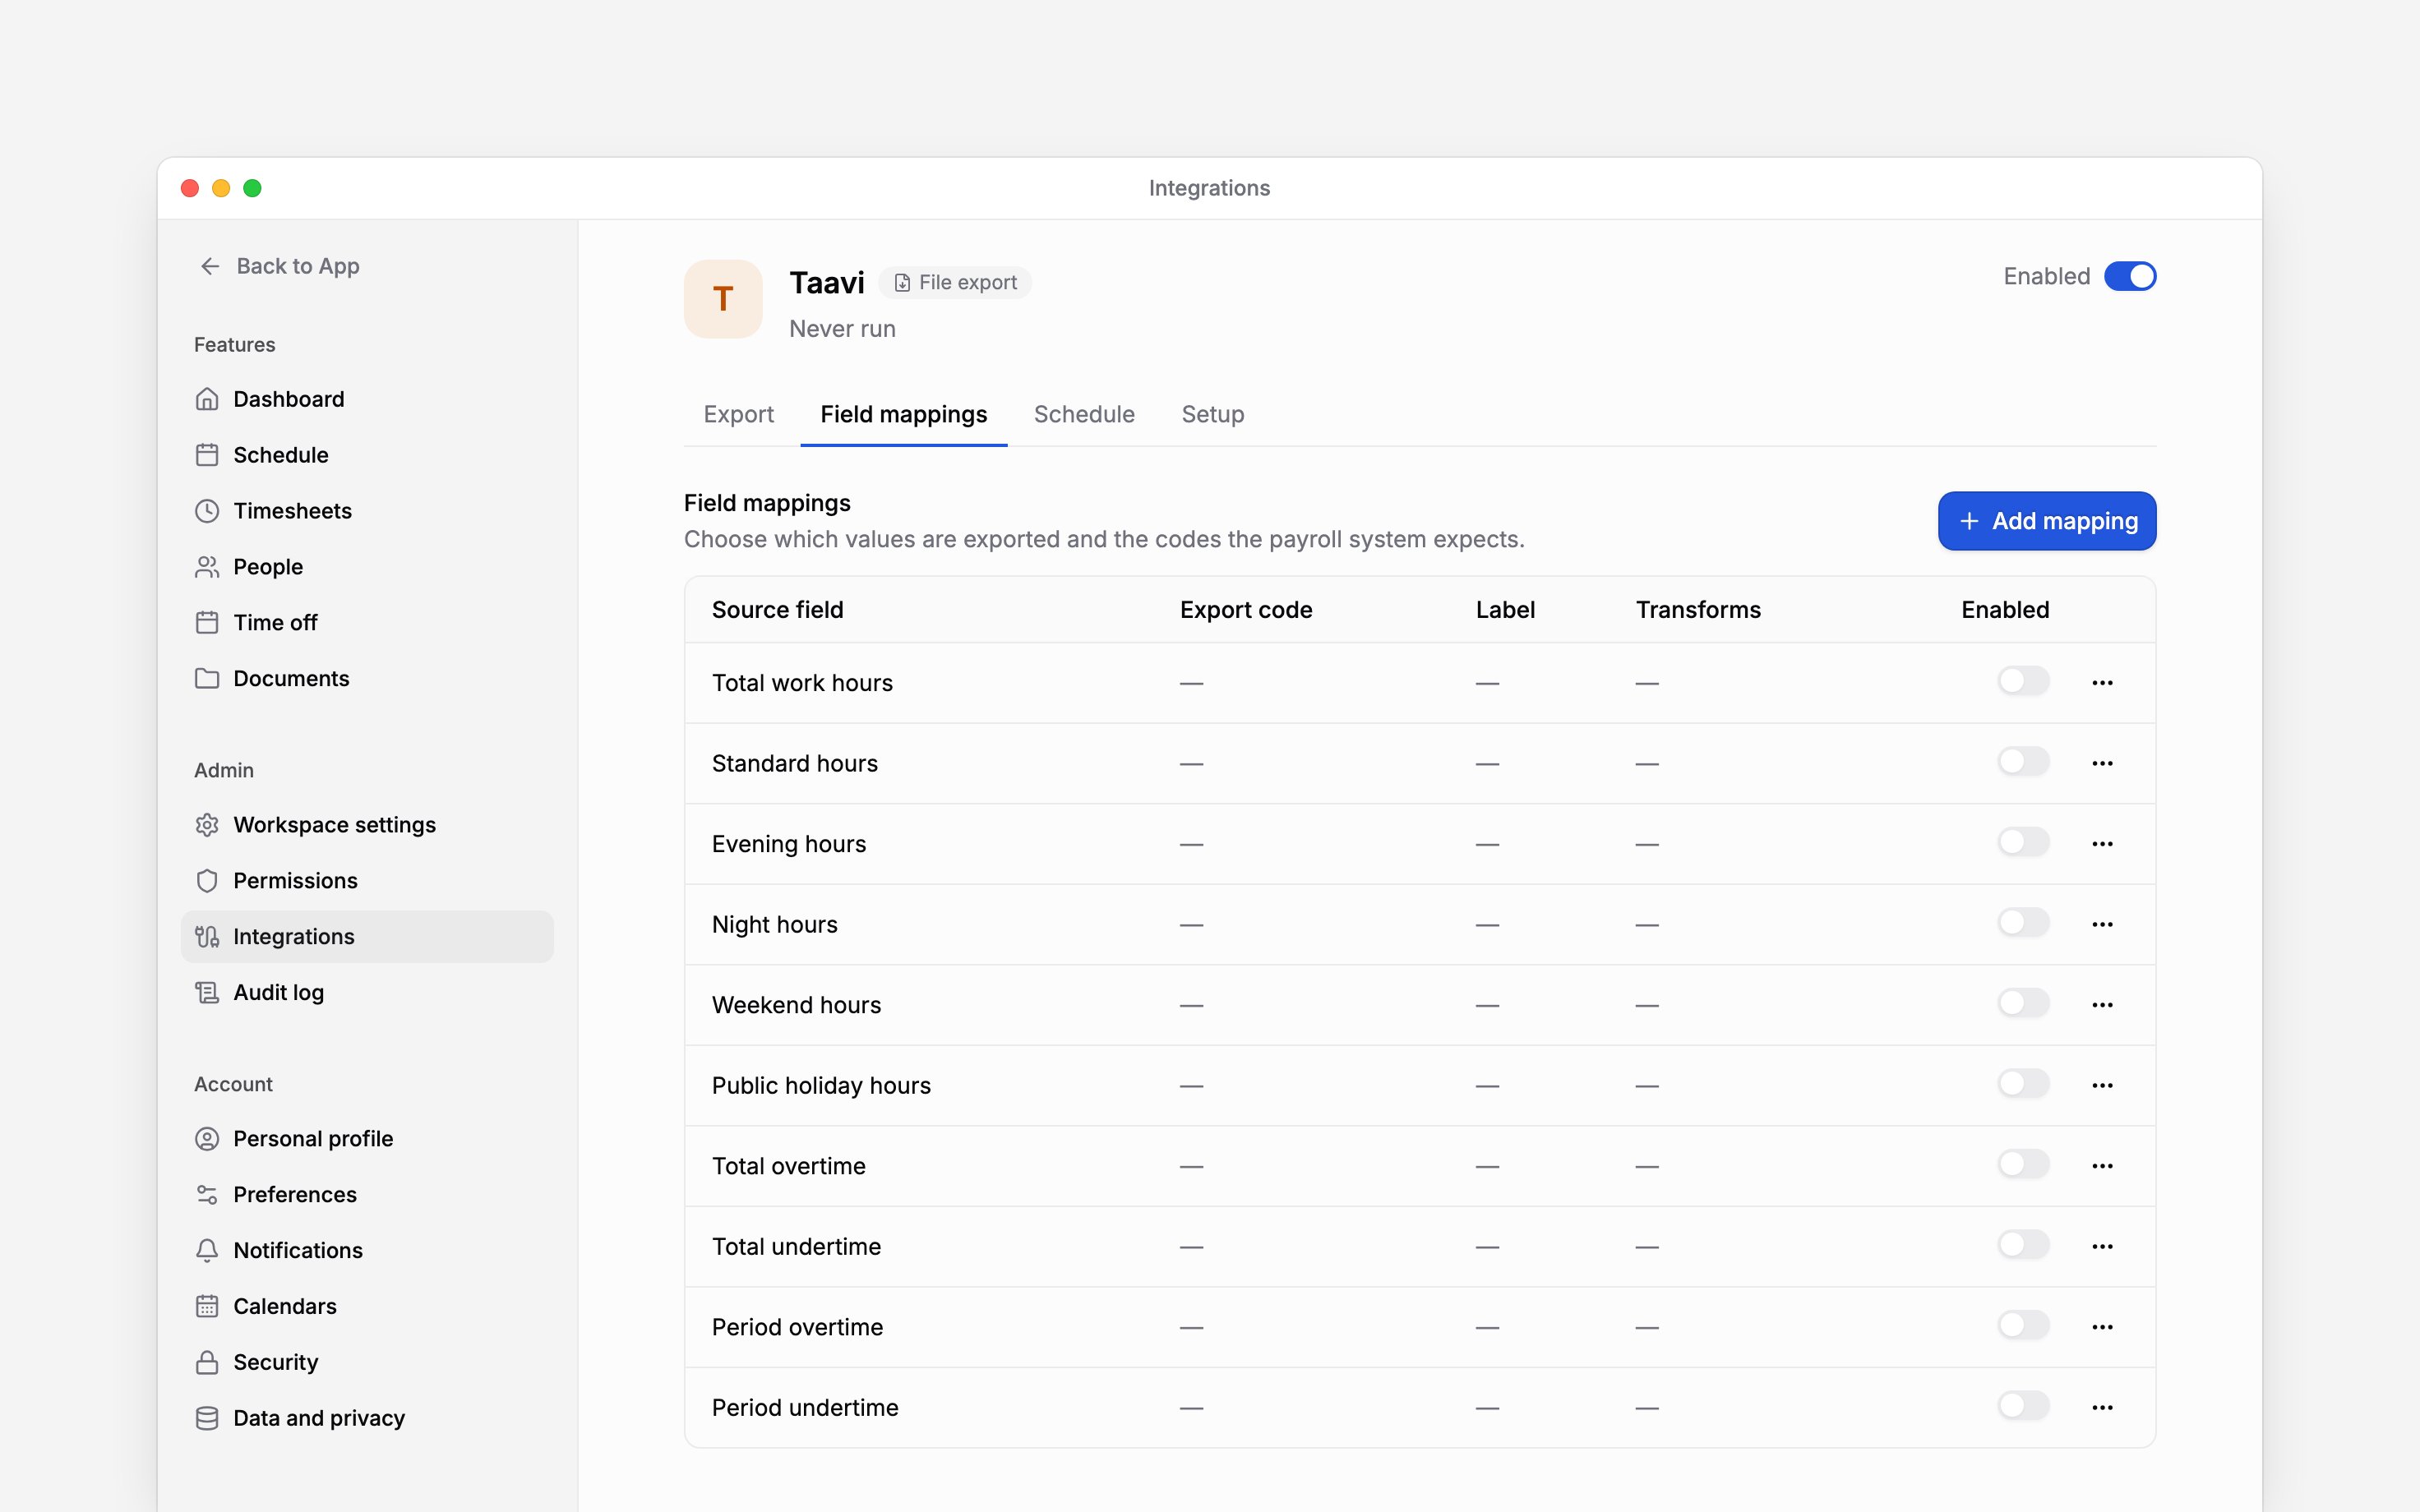This screenshot has height=1512, width=2420.
Task: Open more options for Evening hours row
Action: coord(2102,844)
